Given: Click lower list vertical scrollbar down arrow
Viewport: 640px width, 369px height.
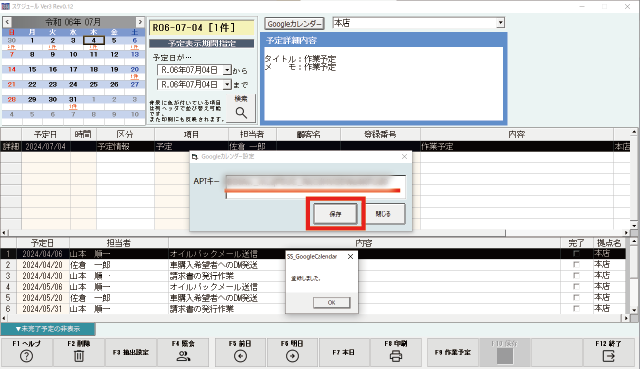Looking at the screenshot, I should (x=633, y=310).
